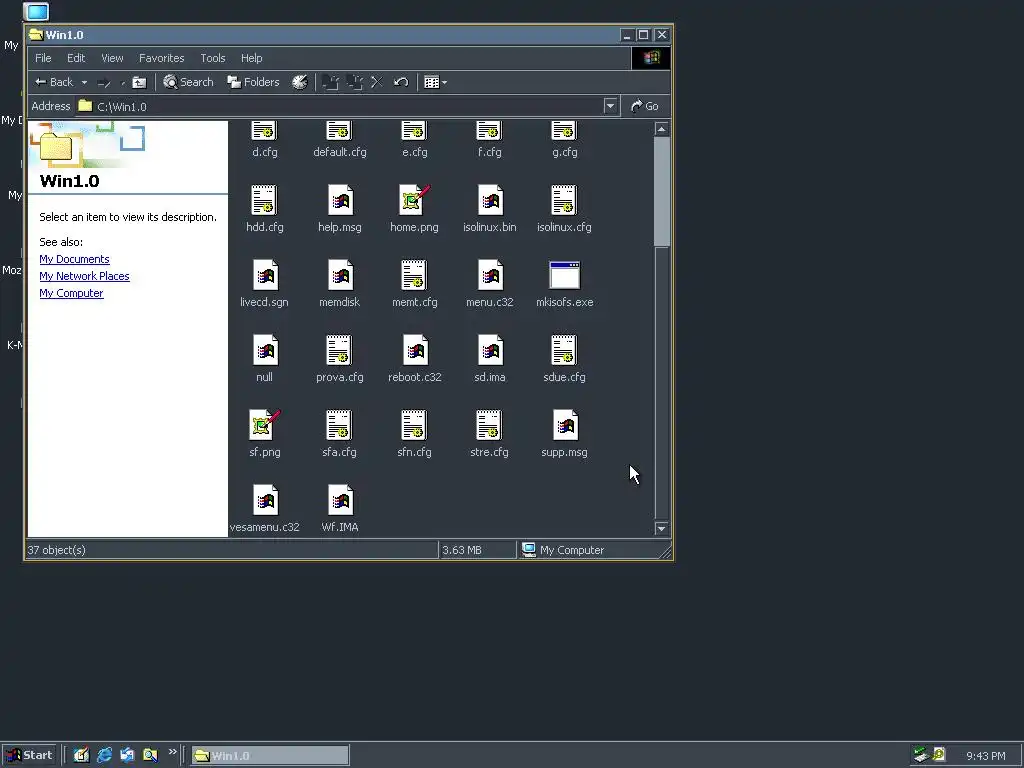Select the menu.c32 file icon
This screenshot has height=768, width=1024.
point(490,276)
